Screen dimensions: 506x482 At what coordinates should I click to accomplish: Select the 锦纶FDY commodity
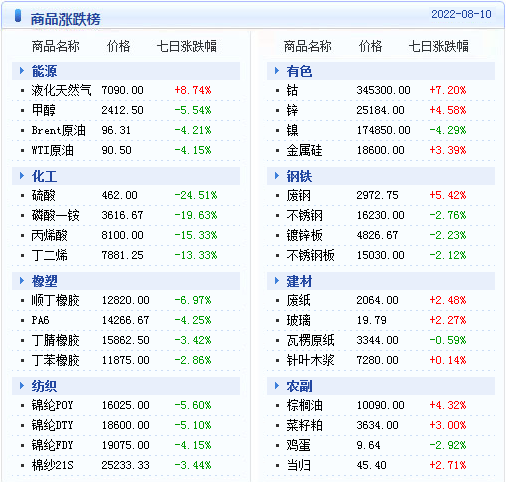pyautogui.click(x=53, y=445)
